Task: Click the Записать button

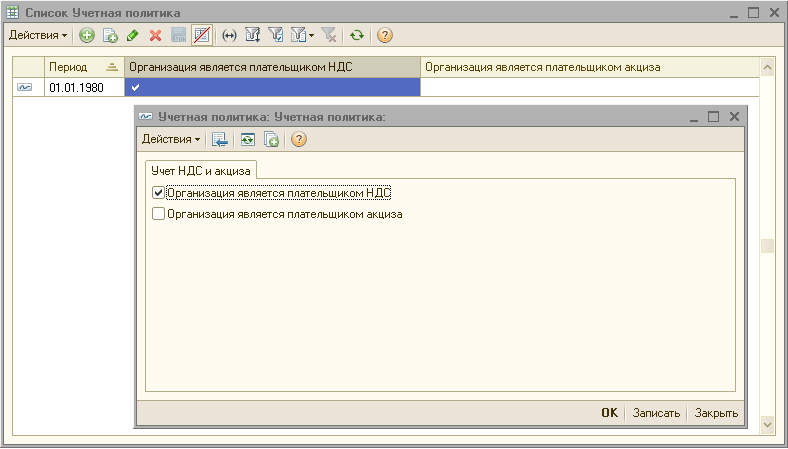Action: pos(656,413)
